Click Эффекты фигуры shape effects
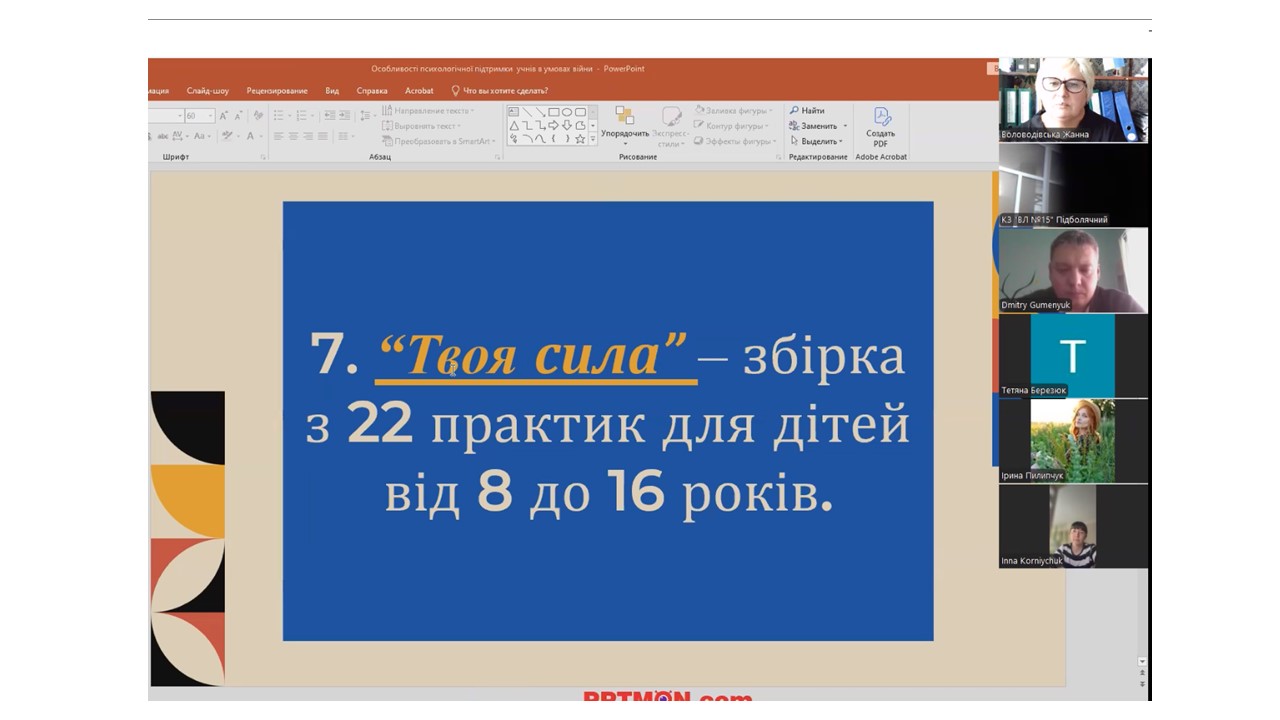Screen dimensions: 1280x720 pyautogui.click(x=735, y=141)
